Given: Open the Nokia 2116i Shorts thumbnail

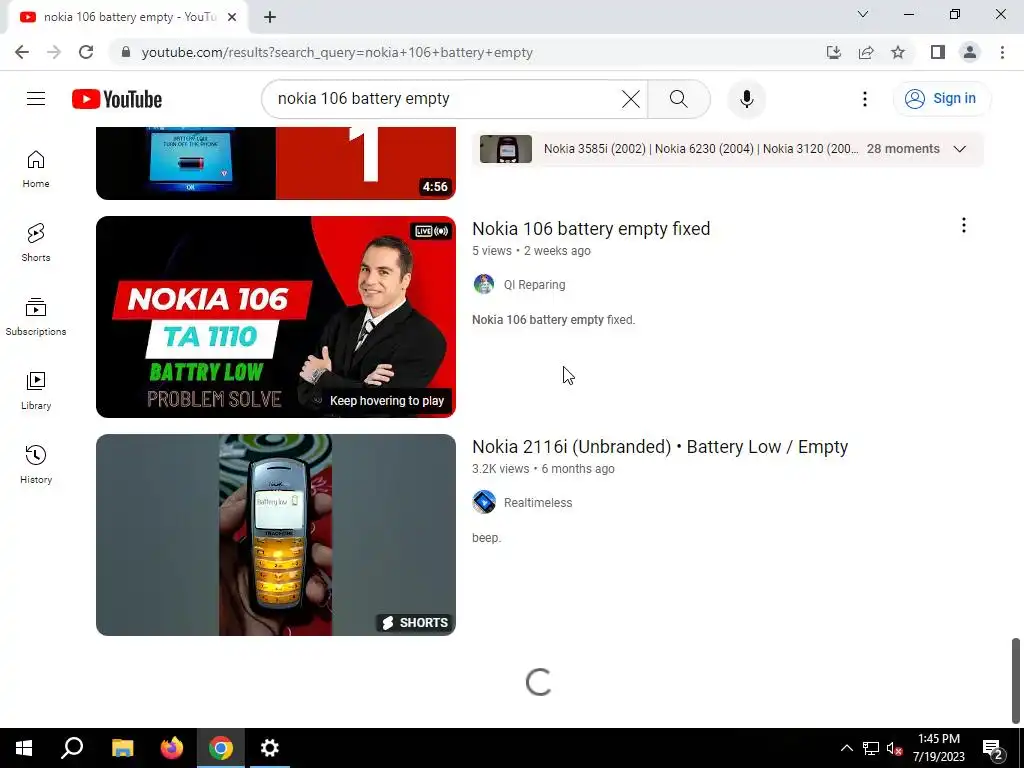Looking at the screenshot, I should [276, 535].
